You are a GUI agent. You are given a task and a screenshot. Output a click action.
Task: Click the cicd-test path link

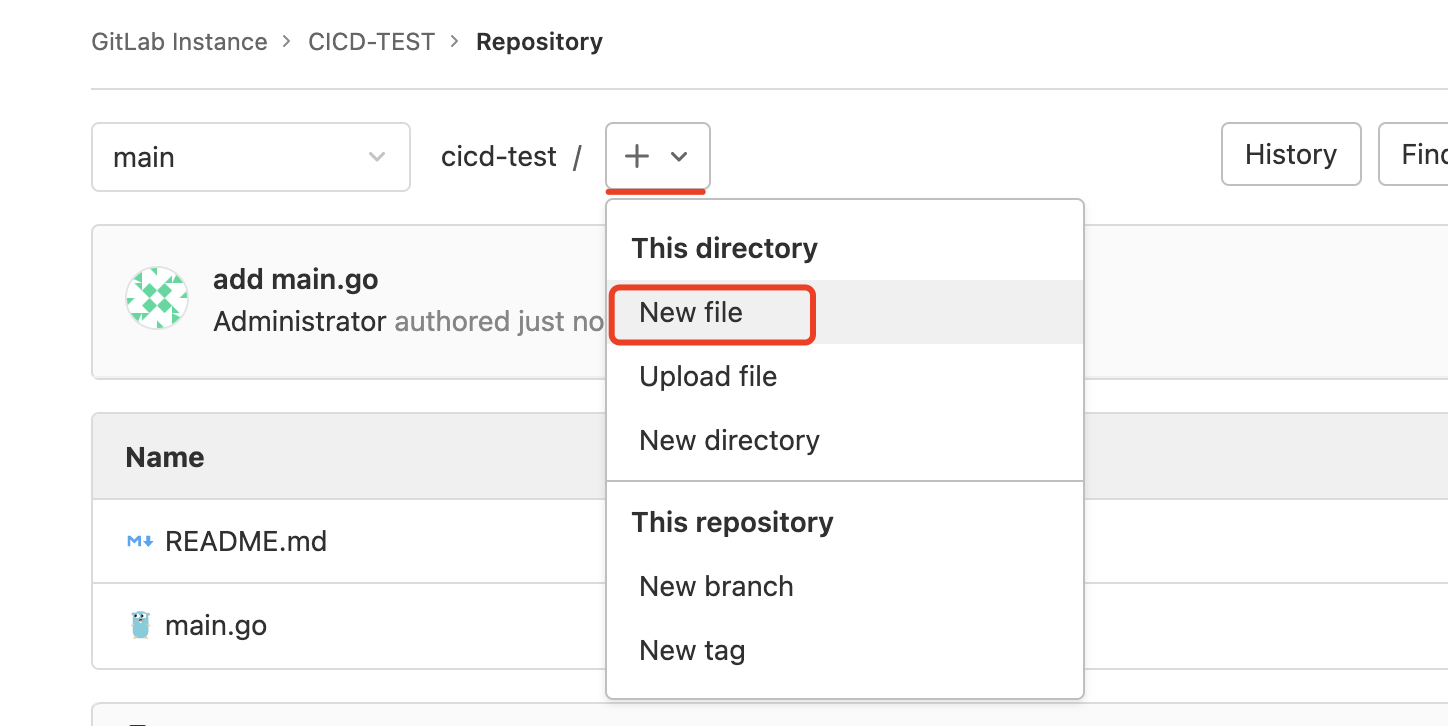click(498, 157)
